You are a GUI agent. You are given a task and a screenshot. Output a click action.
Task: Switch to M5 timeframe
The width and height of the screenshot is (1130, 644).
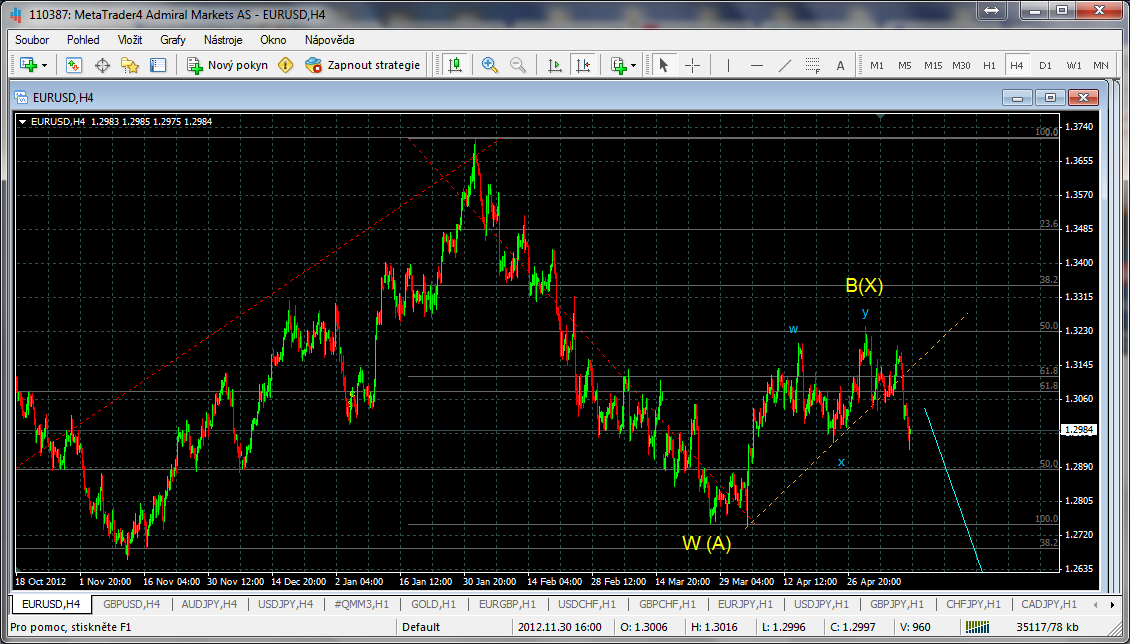coord(904,66)
